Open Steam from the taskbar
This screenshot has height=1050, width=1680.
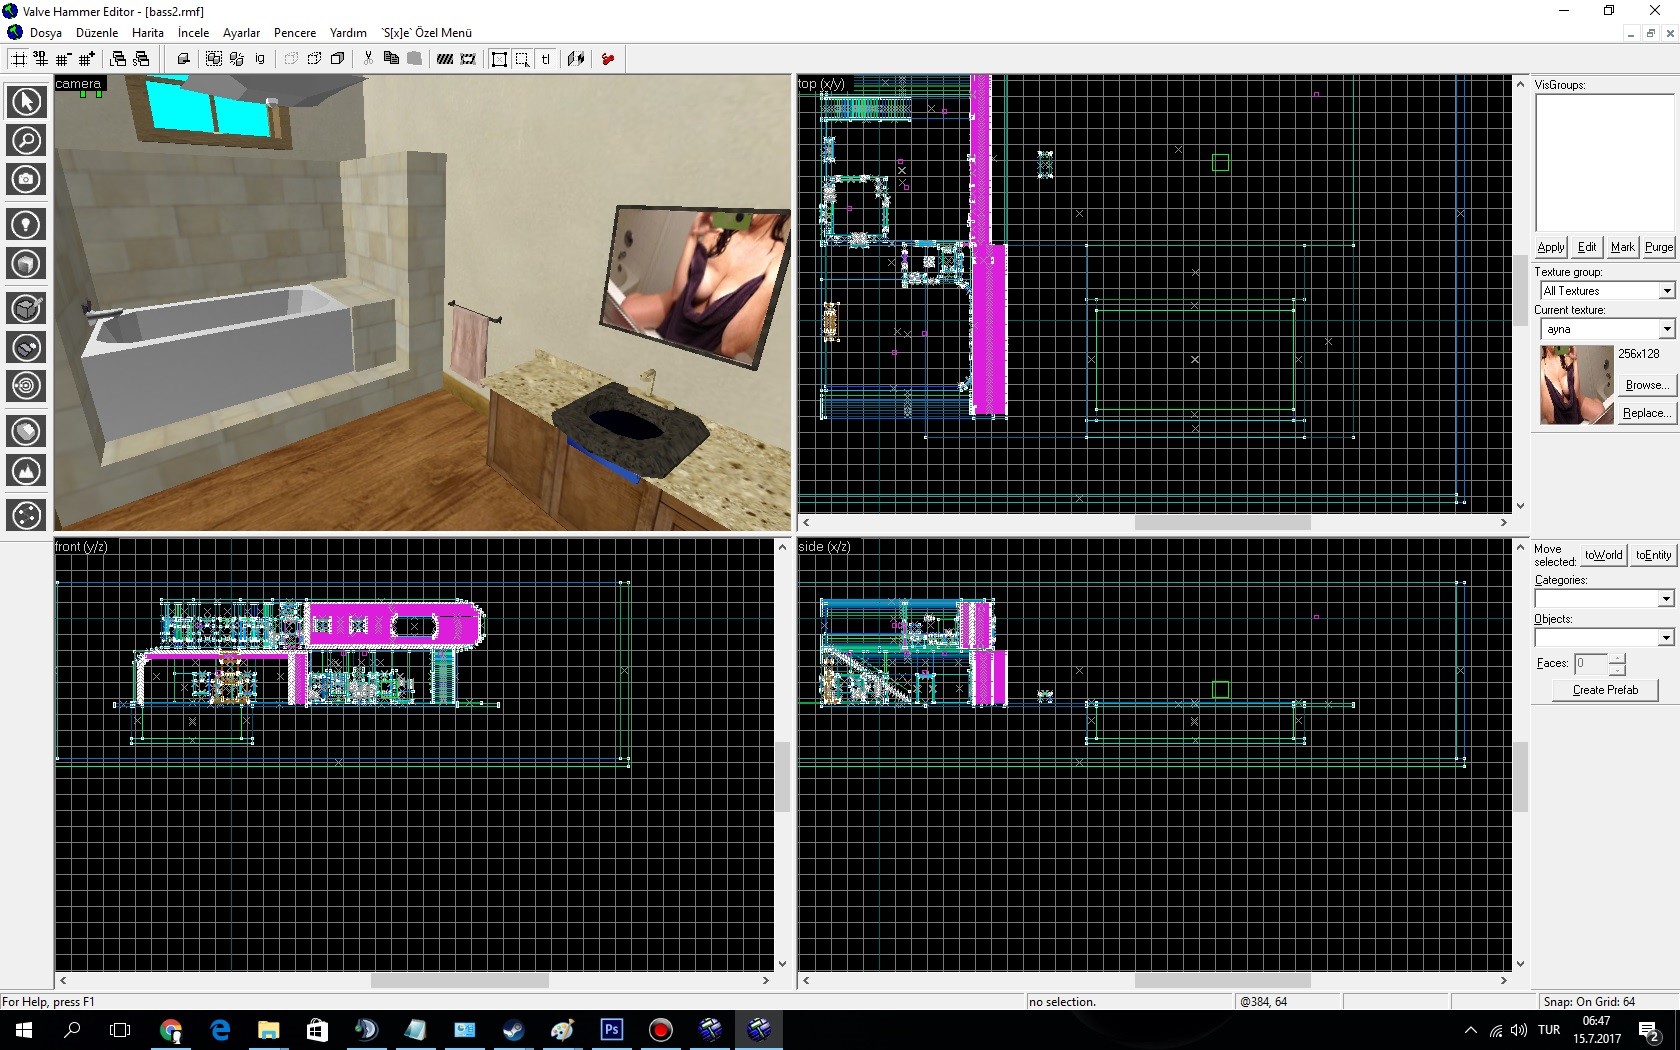(513, 1030)
